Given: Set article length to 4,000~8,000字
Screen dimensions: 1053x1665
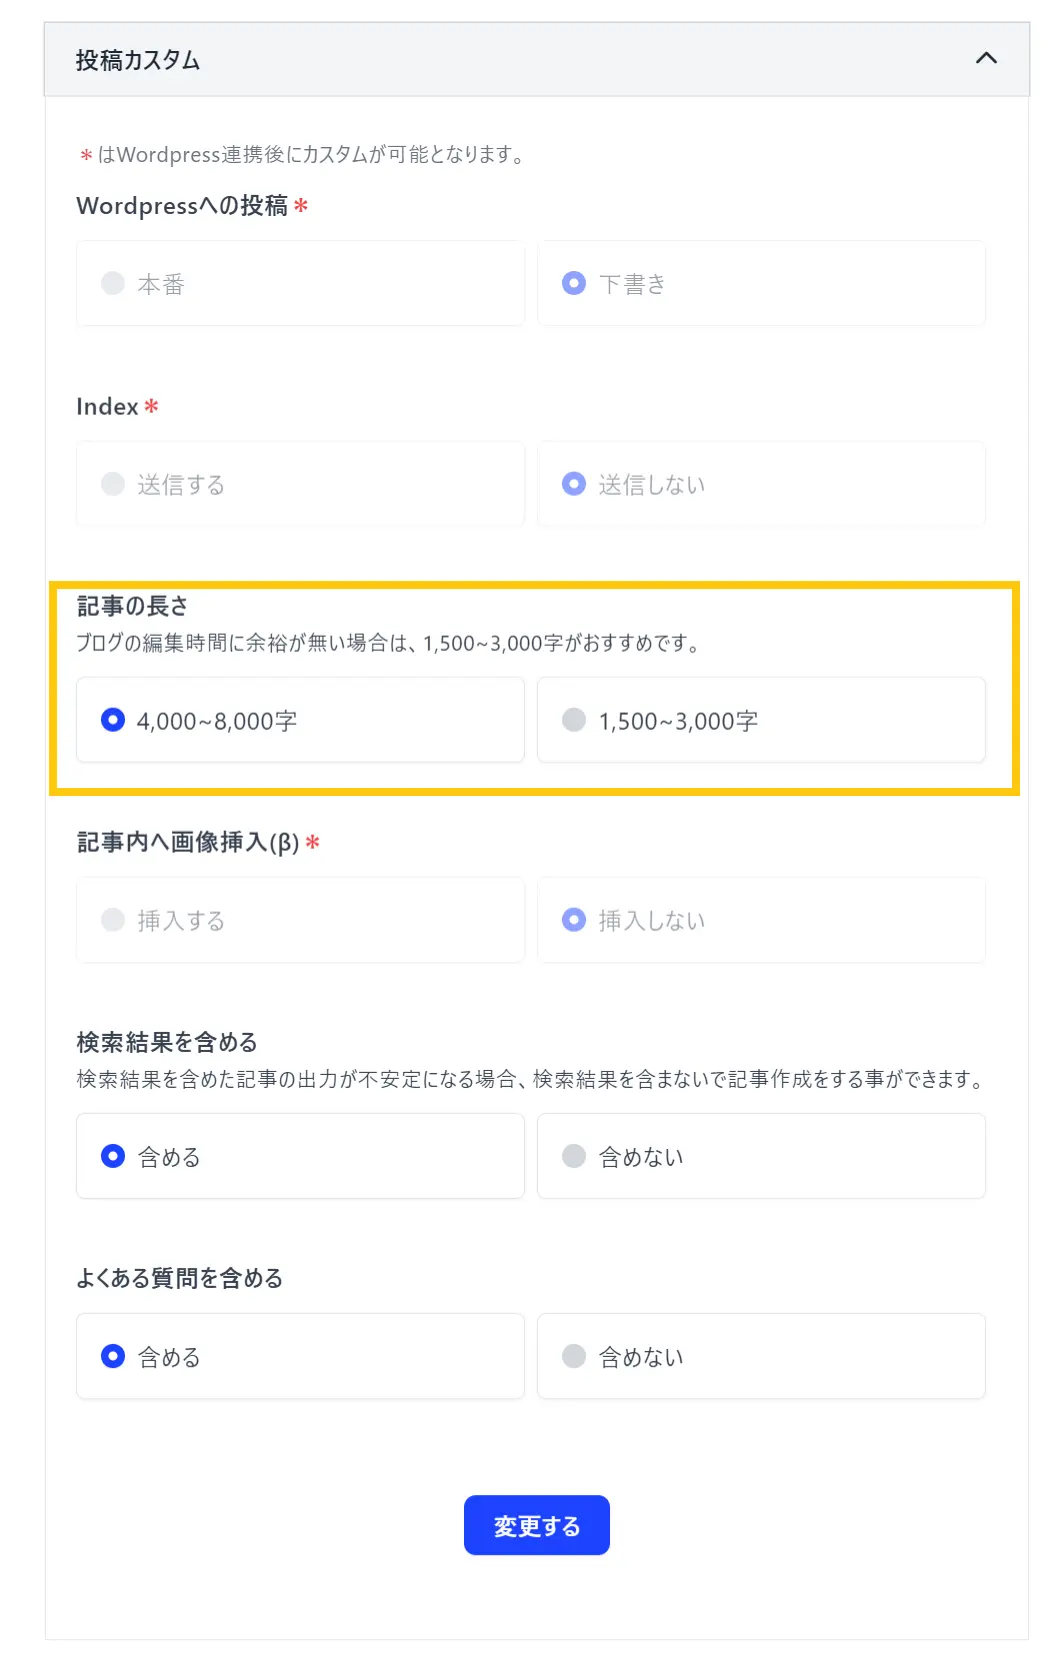Looking at the screenshot, I should coord(113,721).
